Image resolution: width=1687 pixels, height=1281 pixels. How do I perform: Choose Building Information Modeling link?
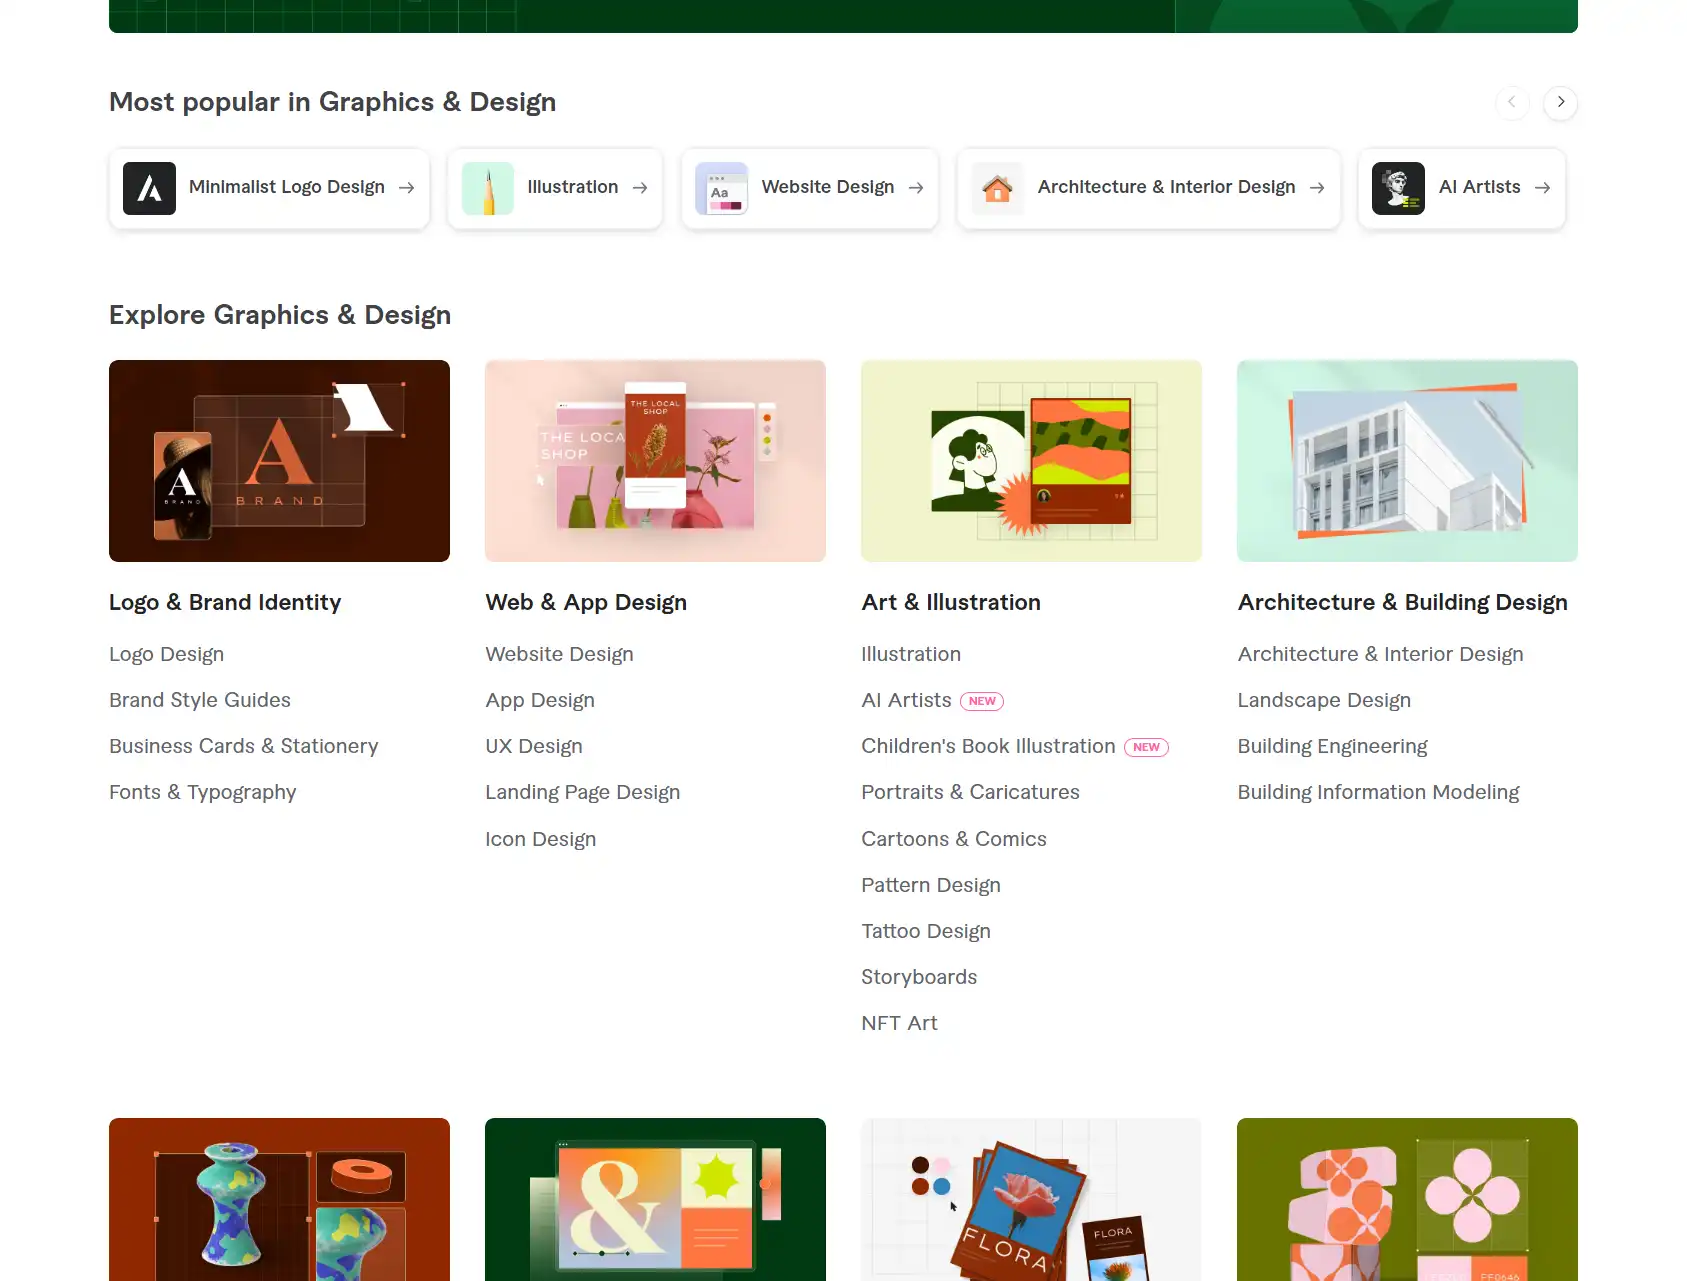[1378, 792]
